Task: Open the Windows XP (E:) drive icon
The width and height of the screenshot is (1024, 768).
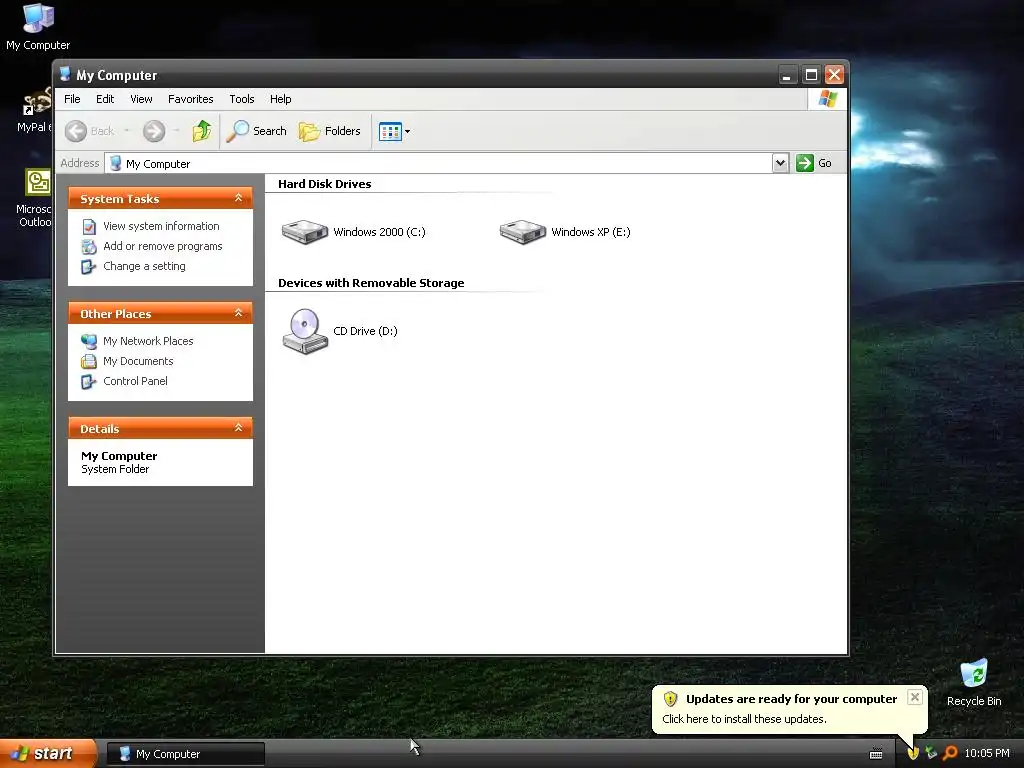Action: (522, 232)
